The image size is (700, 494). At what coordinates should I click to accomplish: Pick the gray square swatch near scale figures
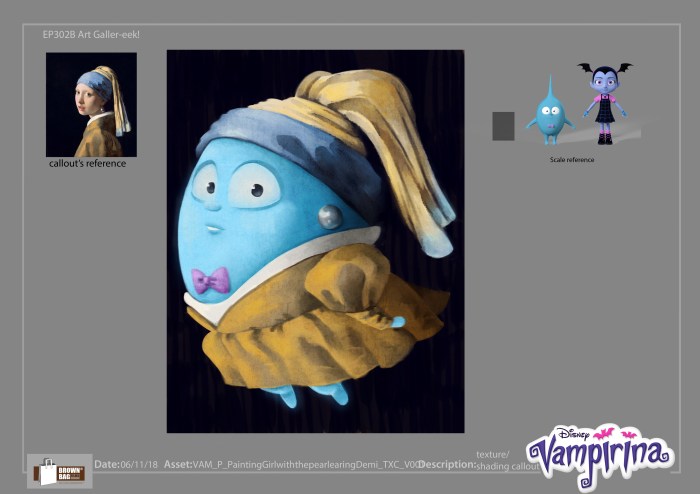(x=503, y=126)
